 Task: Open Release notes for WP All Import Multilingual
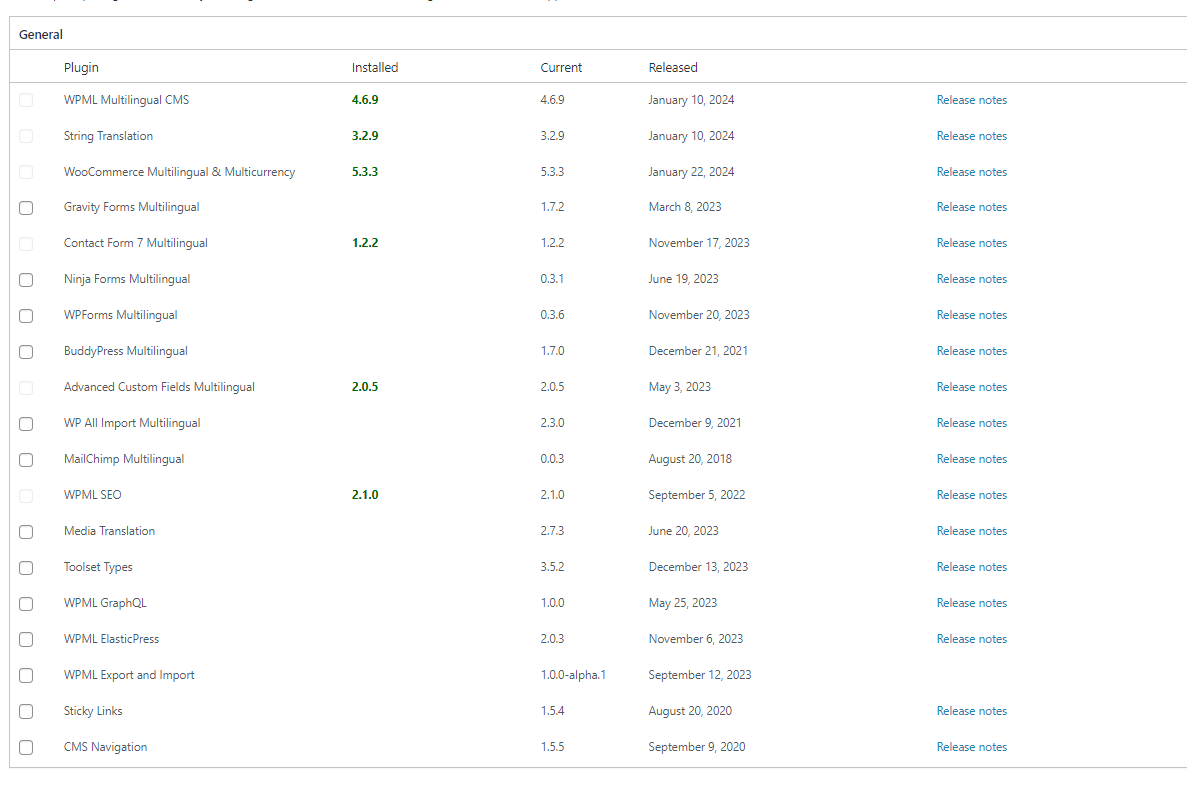click(971, 422)
